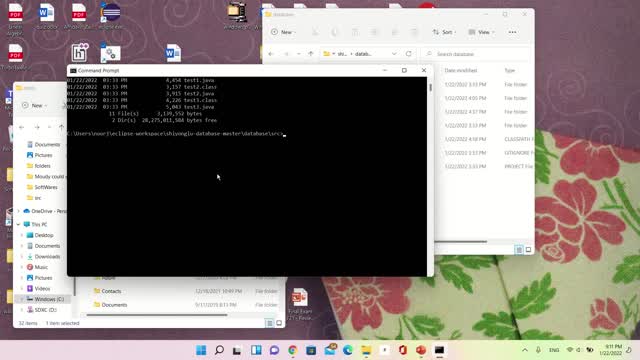Collapse This PC node
The width and height of the screenshot is (640, 360).
click(18, 224)
